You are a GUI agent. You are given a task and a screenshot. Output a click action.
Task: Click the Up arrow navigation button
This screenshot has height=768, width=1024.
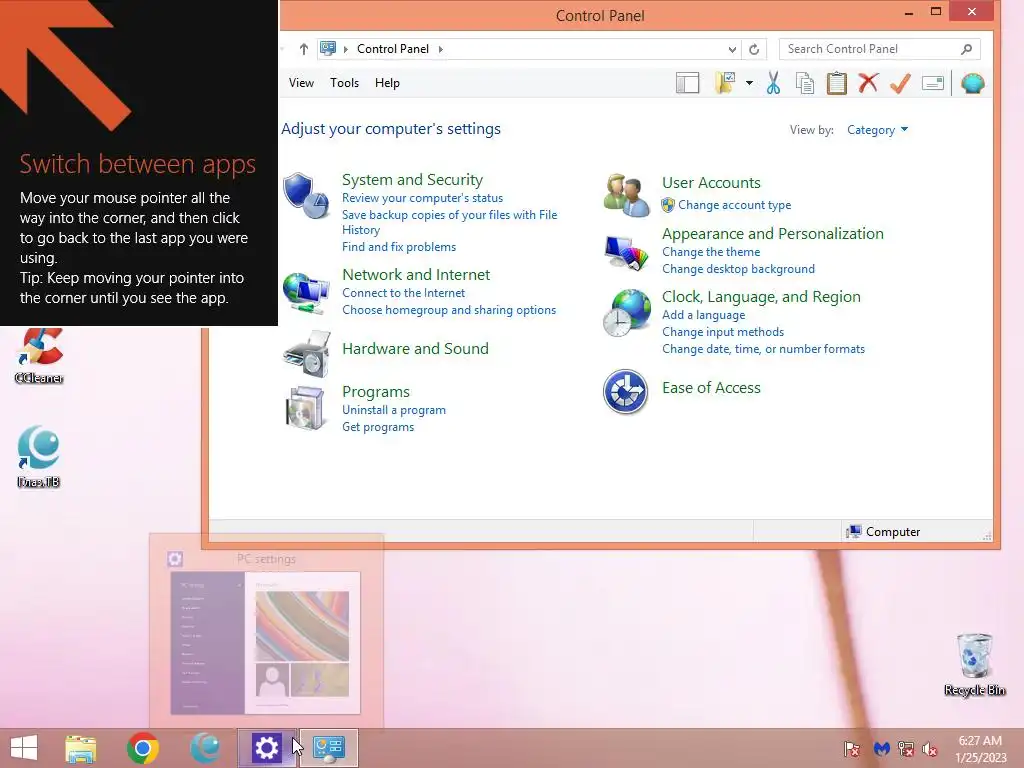[304, 49]
